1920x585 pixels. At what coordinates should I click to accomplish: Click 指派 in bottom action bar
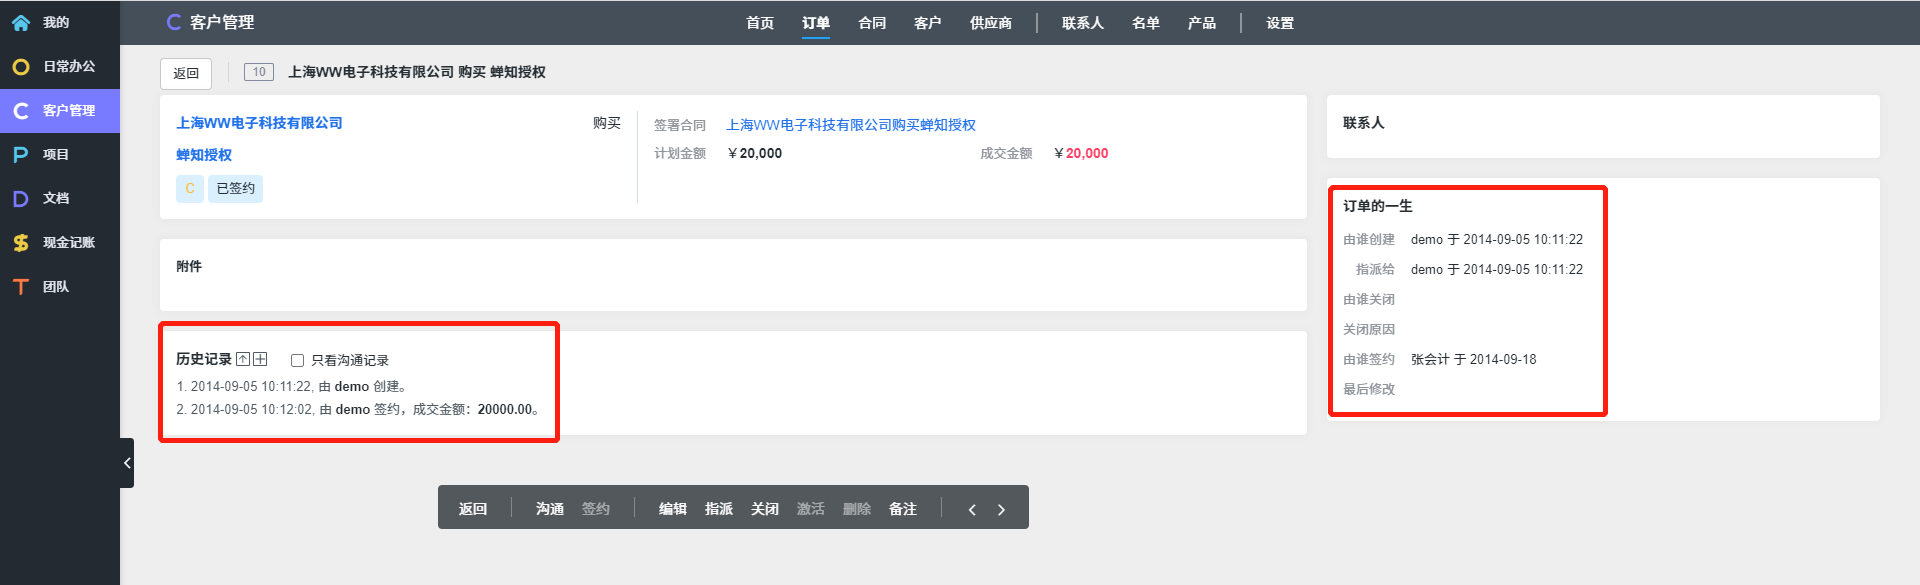point(718,509)
